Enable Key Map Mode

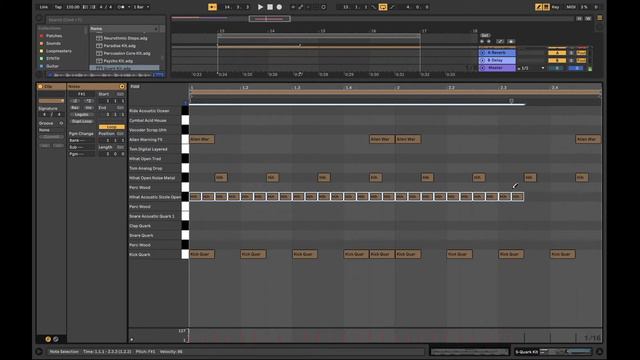556,7
